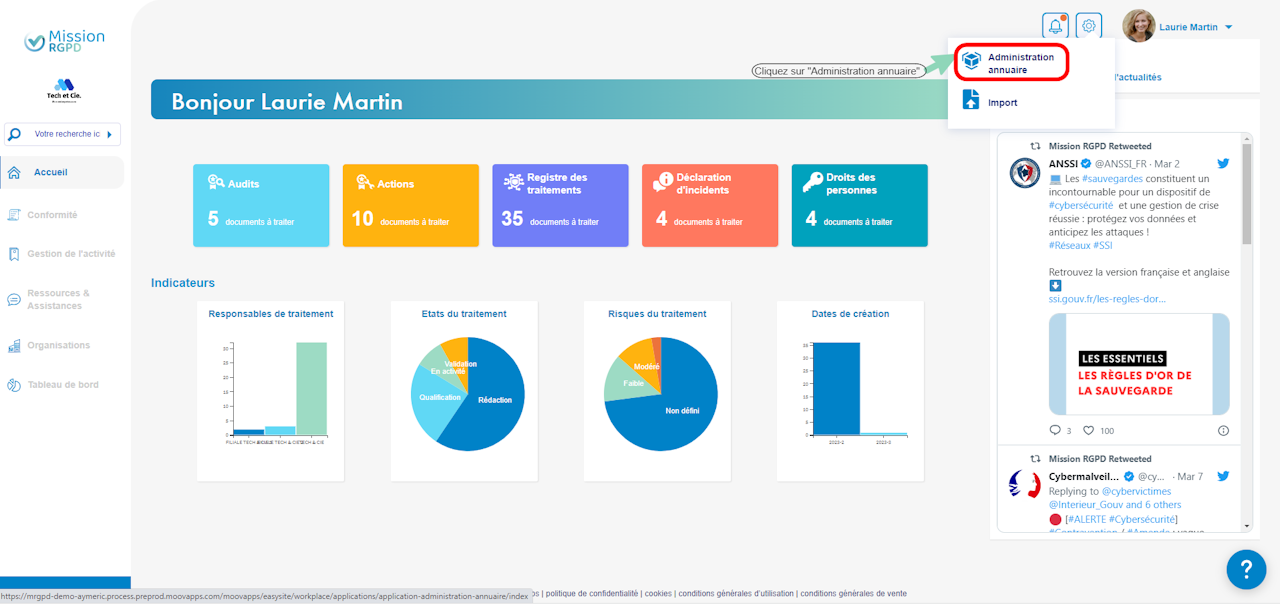
Task: Open the Audits card
Action: pos(261,205)
